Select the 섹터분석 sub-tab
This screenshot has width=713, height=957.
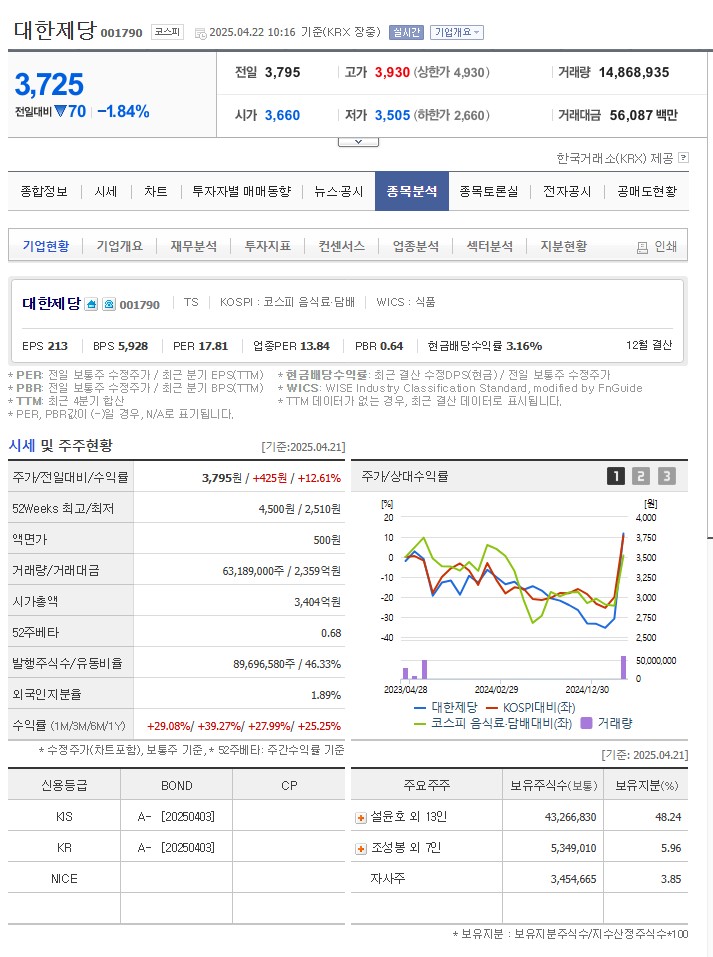(490, 246)
